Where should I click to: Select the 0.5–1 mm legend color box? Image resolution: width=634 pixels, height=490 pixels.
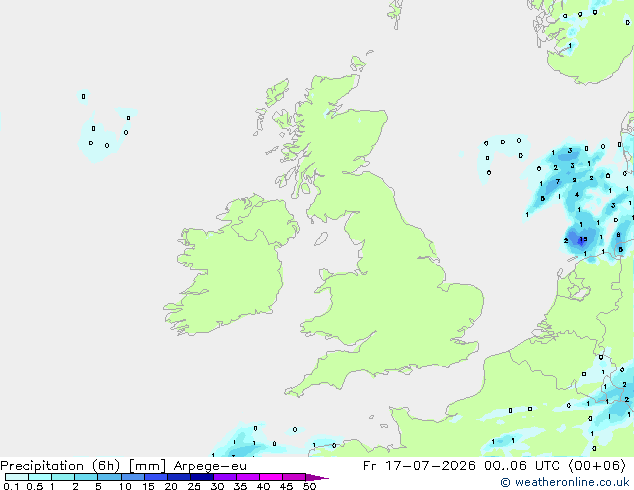[x=40, y=477]
